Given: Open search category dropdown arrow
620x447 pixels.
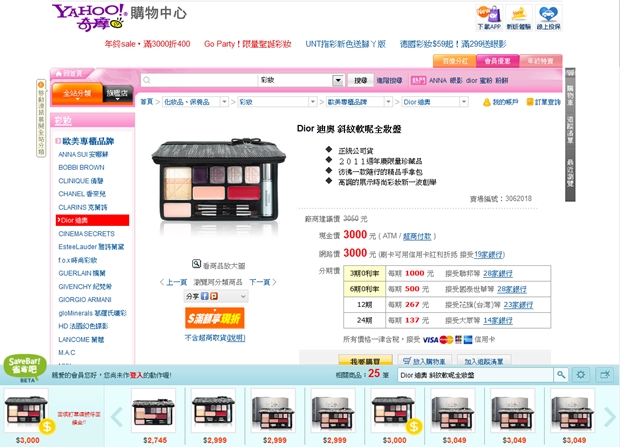Looking at the screenshot, I should 338,80.
